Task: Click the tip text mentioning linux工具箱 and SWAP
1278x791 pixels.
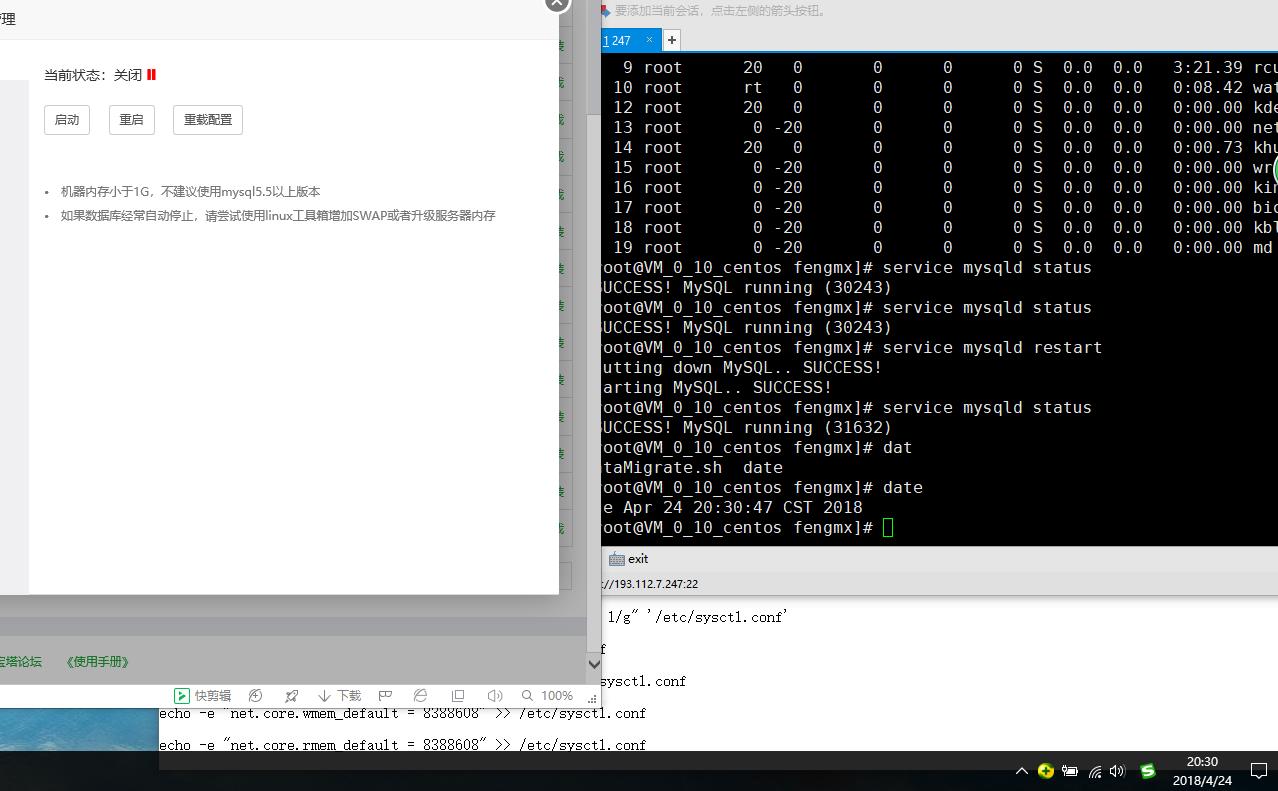Action: coord(278,216)
